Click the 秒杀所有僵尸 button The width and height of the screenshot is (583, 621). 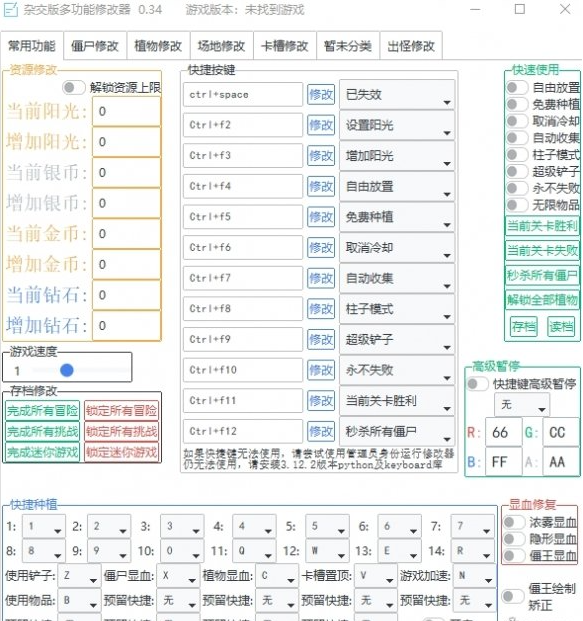[x=542, y=275]
